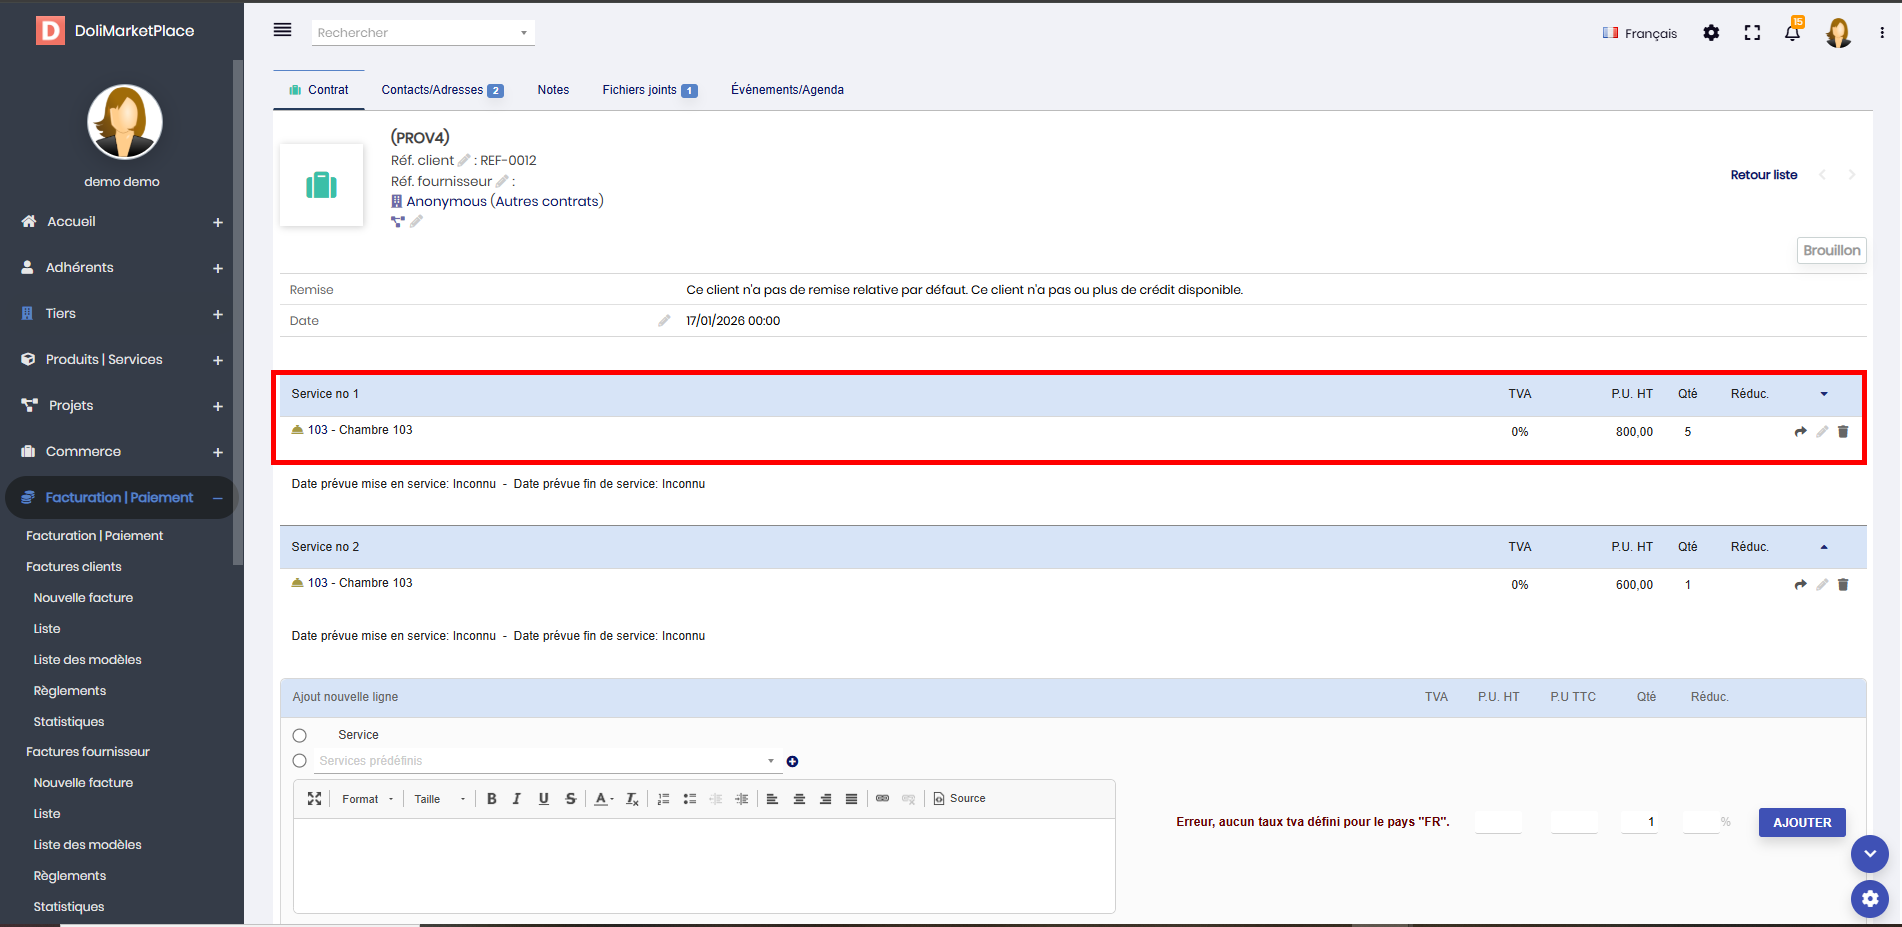The height and width of the screenshot is (927, 1902).
Task: Open the settings gear in top bar
Action: [1711, 33]
